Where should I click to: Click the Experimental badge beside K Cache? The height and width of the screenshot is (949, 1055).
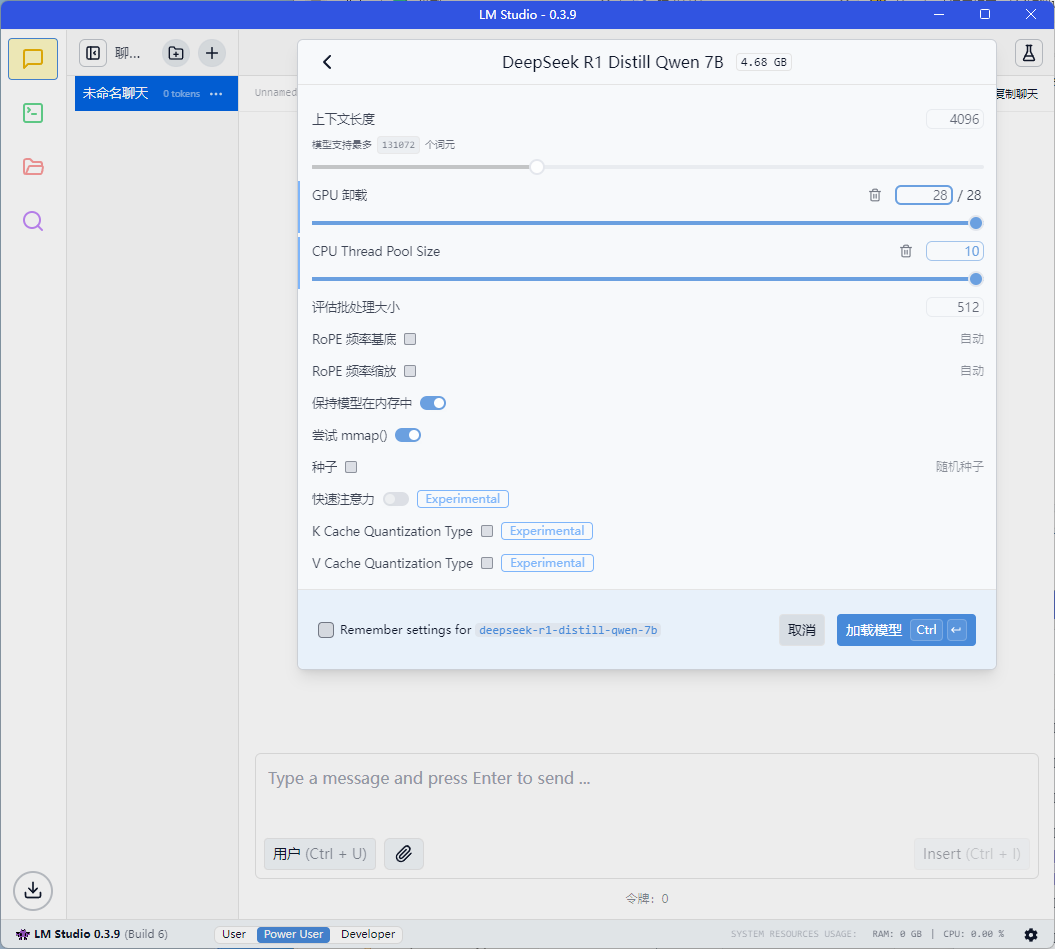[547, 531]
